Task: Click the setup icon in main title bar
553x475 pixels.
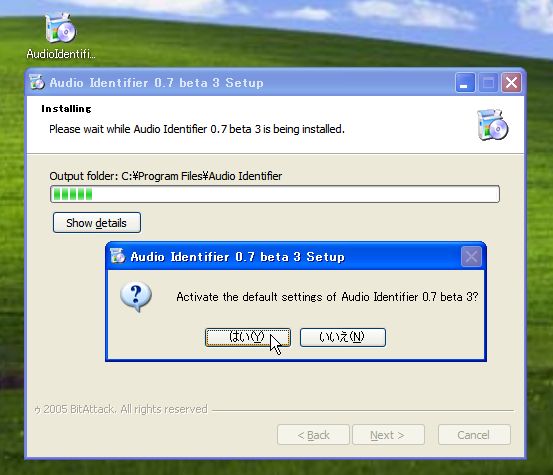Action: (x=37, y=83)
